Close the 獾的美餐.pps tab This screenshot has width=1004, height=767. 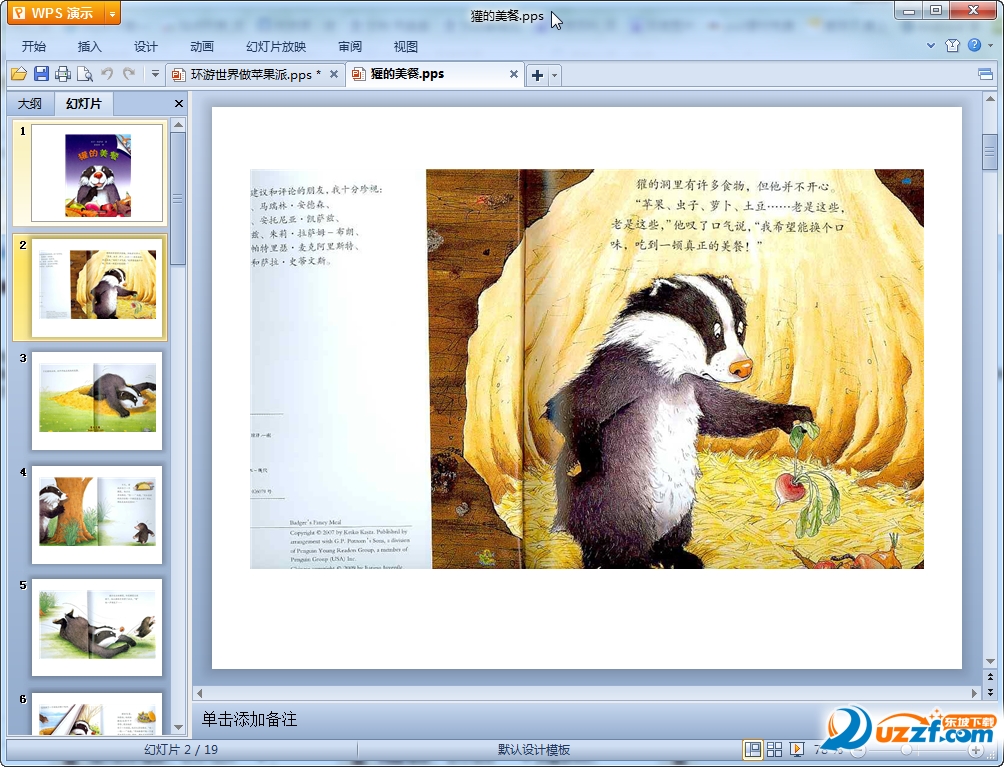coord(514,74)
